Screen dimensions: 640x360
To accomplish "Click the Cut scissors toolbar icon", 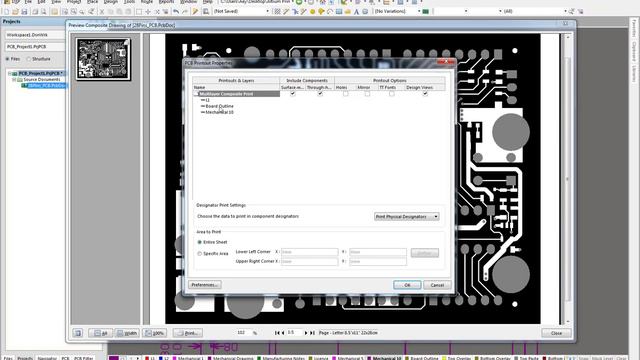I will click(102, 12).
